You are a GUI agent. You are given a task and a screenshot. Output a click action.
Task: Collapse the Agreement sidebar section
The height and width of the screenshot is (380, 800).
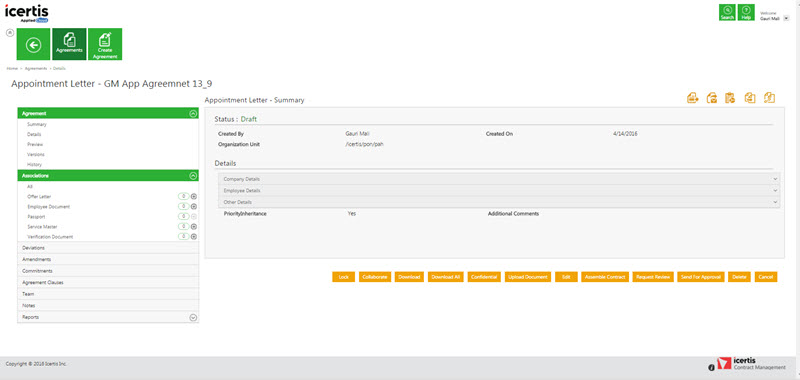click(193, 114)
